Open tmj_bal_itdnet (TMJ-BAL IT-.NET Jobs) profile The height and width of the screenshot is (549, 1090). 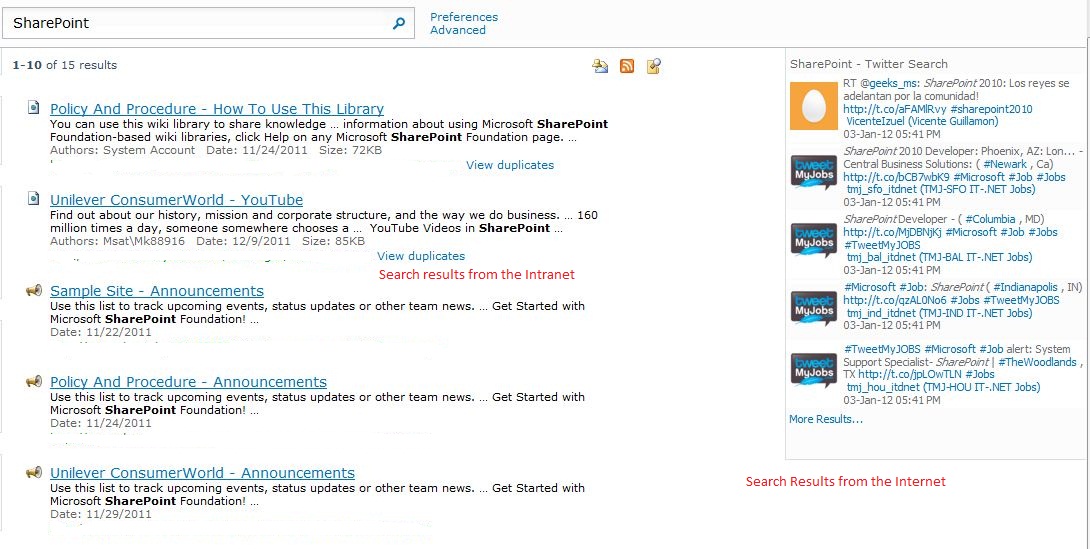click(939, 257)
